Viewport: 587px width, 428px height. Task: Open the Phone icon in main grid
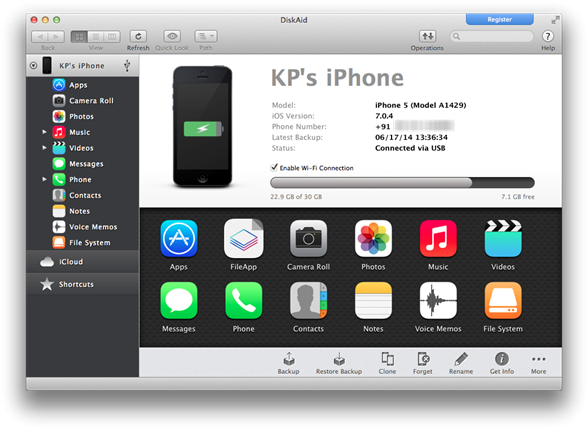[243, 301]
